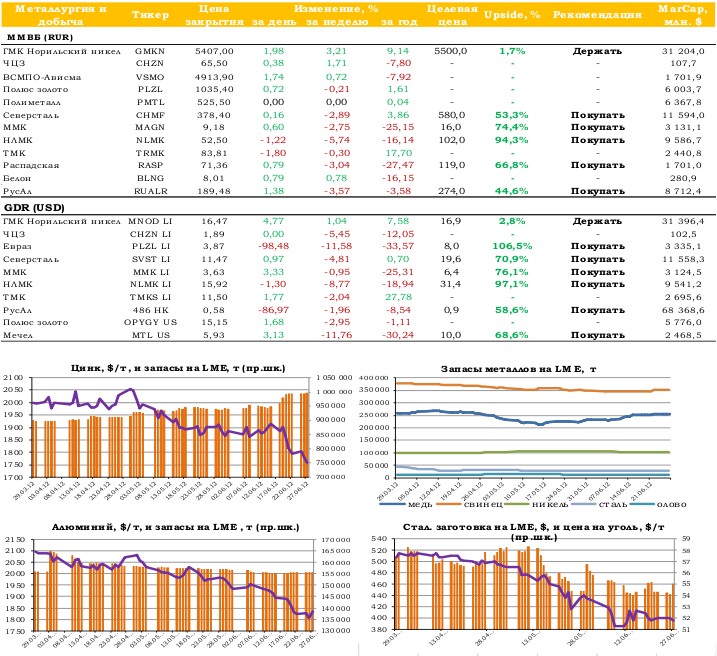Select the 'GDR (USD)' section label

tap(34, 208)
